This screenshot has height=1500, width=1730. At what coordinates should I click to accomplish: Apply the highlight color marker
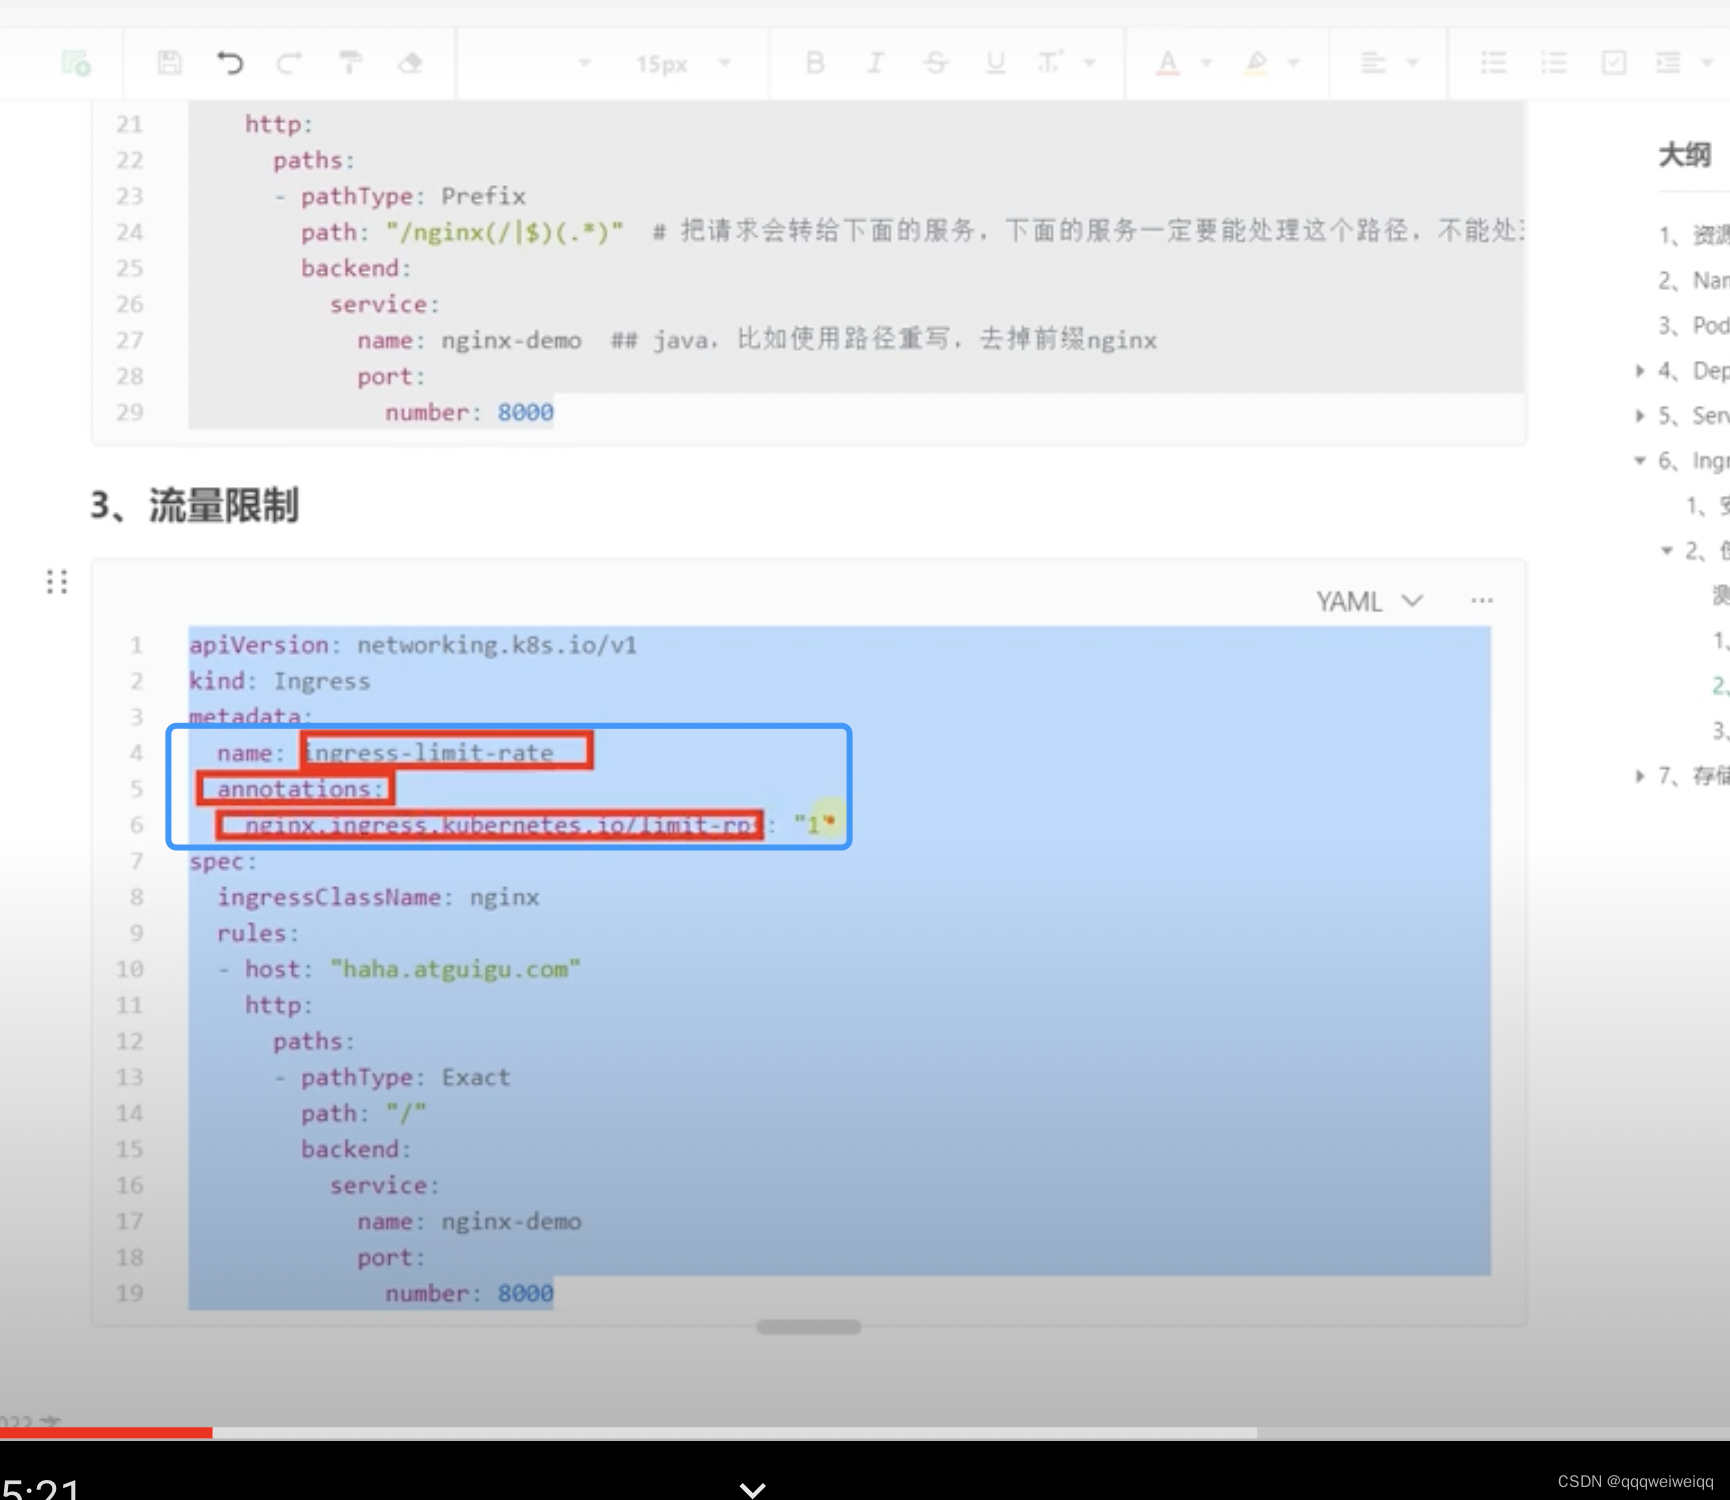(x=1256, y=63)
